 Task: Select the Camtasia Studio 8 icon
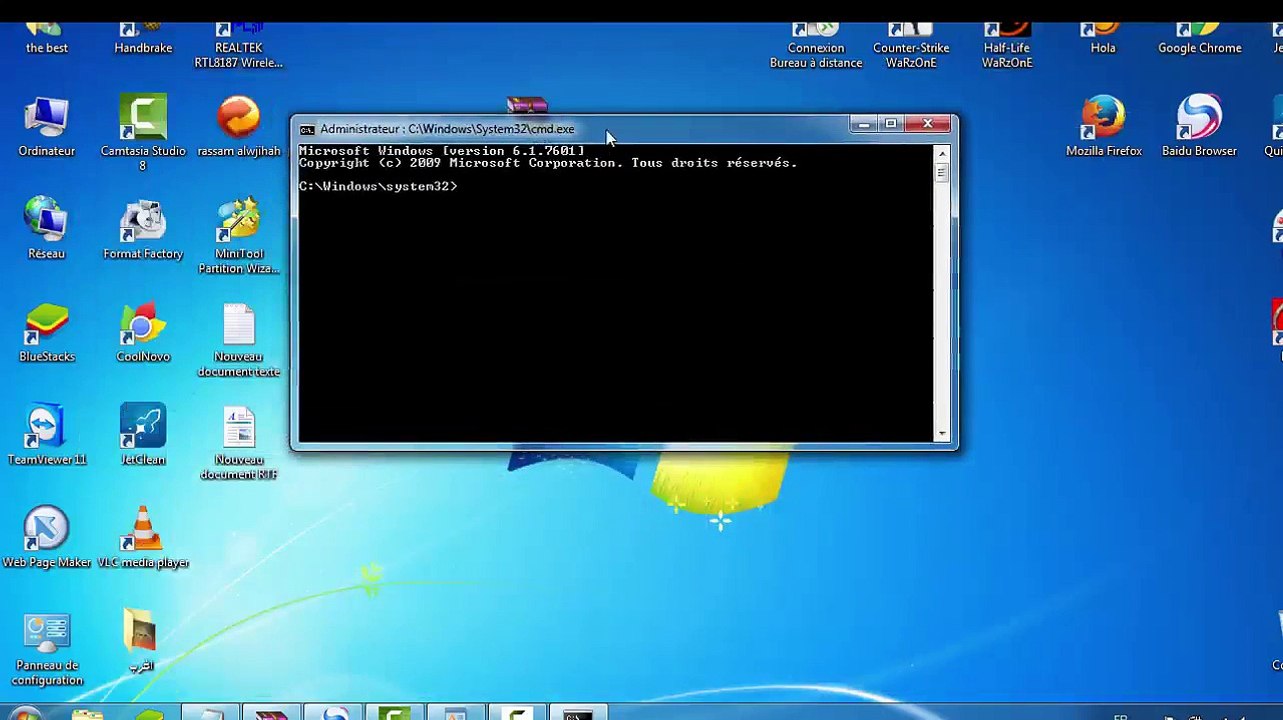[143, 133]
